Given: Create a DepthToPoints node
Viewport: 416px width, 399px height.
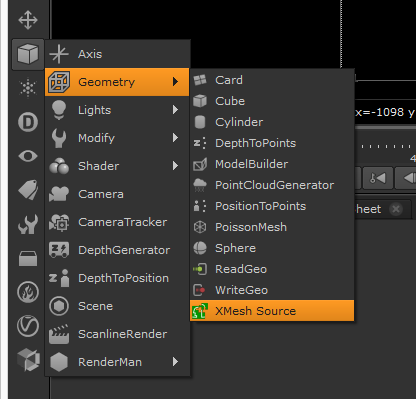Looking at the screenshot, I should (x=272, y=143).
